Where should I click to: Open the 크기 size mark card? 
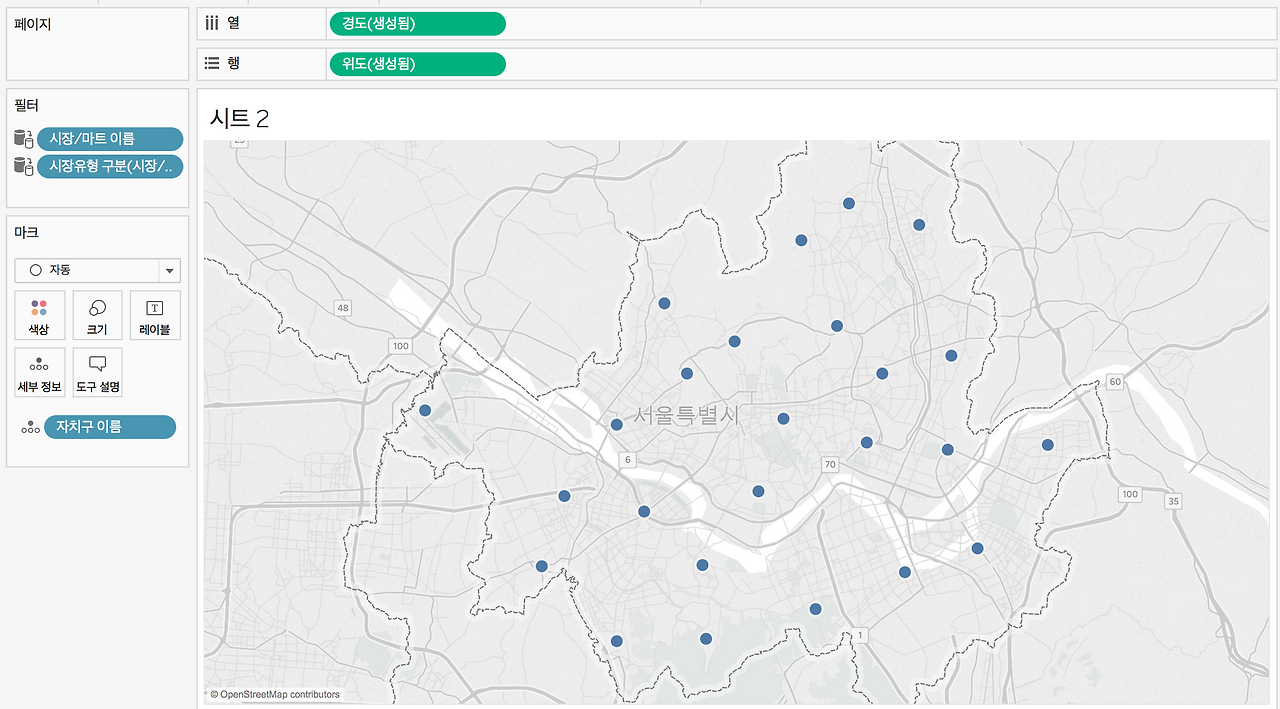coord(98,315)
